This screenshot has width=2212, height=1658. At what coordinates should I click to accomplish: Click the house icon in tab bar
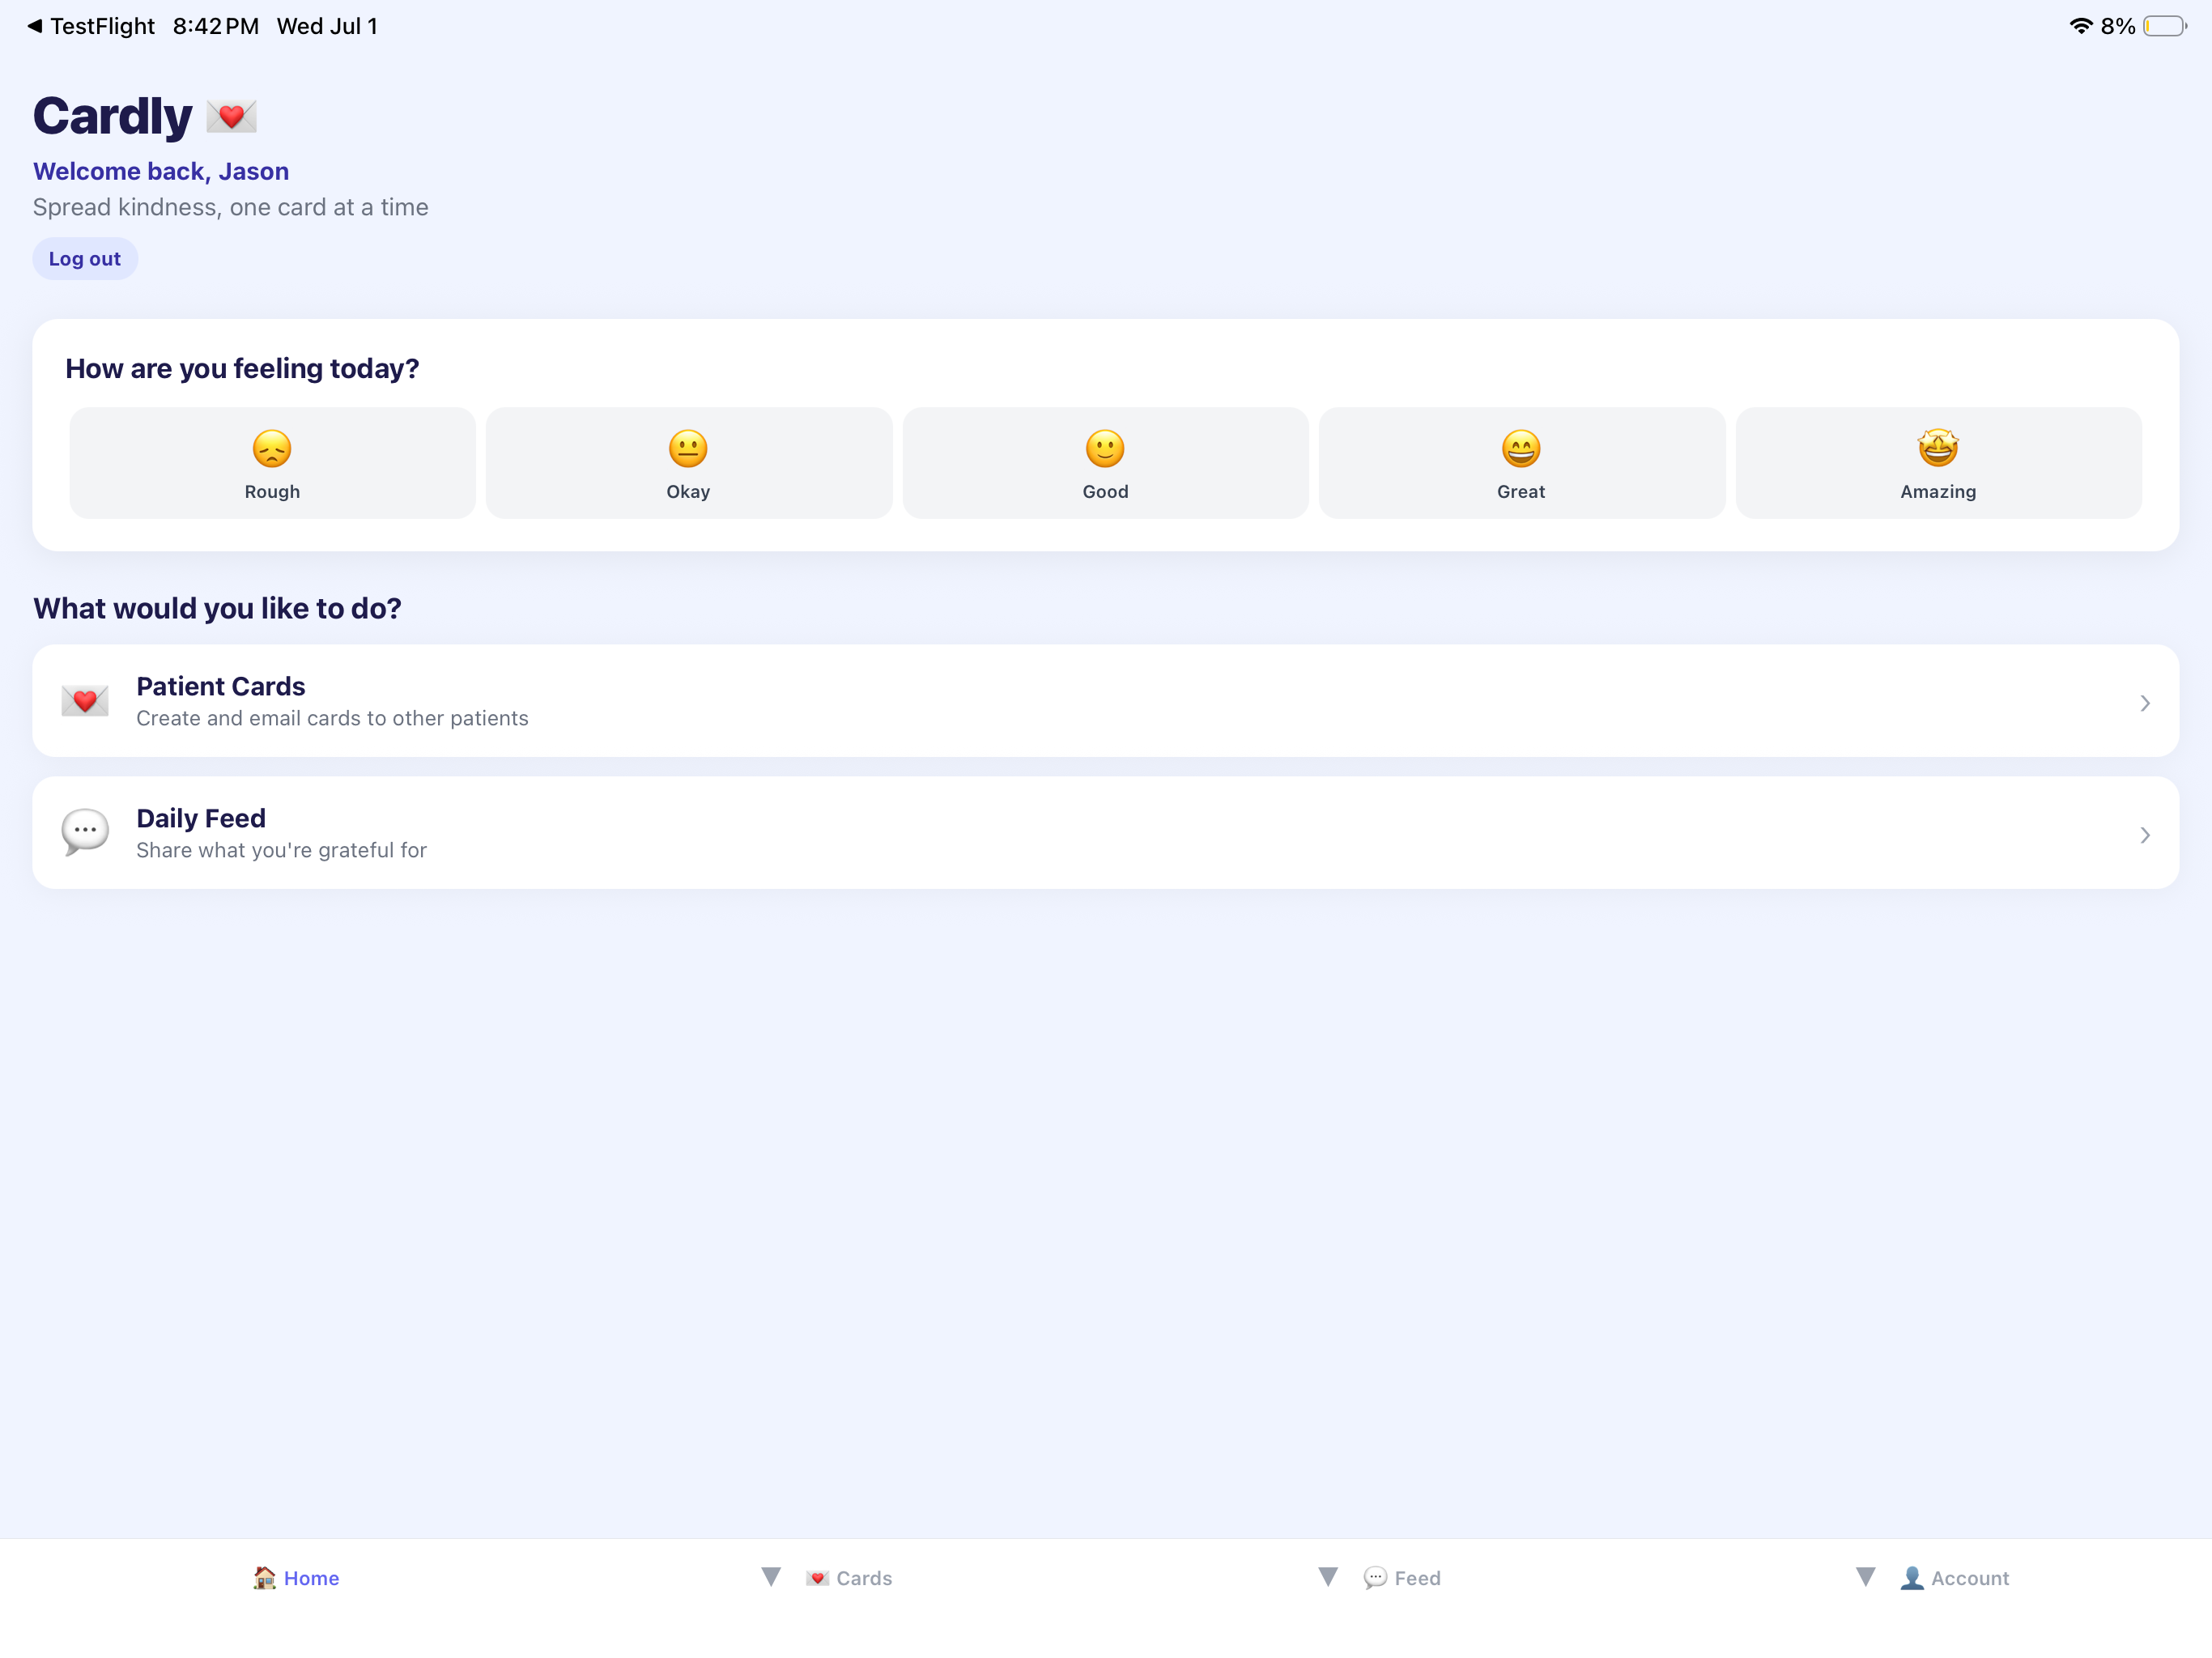(x=264, y=1577)
